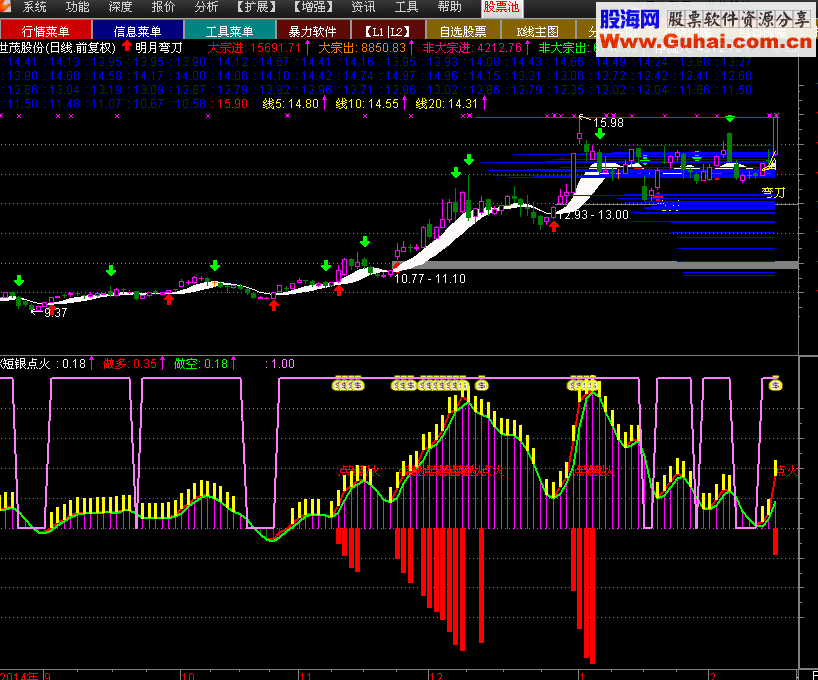Click the app logo icon at top-left
Image resolution: width=818 pixels, height=680 pixels.
point(5,6)
